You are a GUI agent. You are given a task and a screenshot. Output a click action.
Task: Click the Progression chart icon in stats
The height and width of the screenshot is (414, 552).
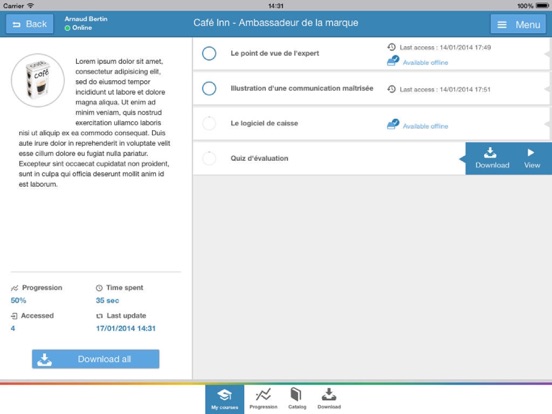pos(14,288)
